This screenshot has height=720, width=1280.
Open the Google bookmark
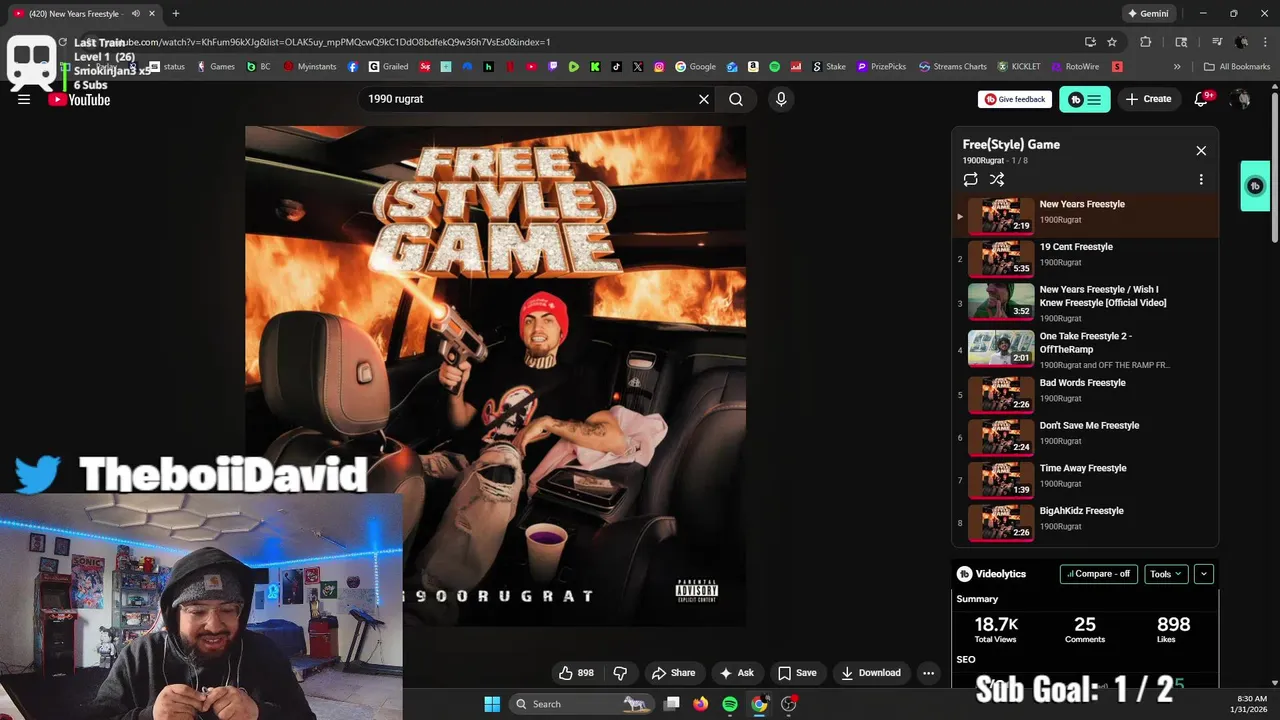[695, 67]
